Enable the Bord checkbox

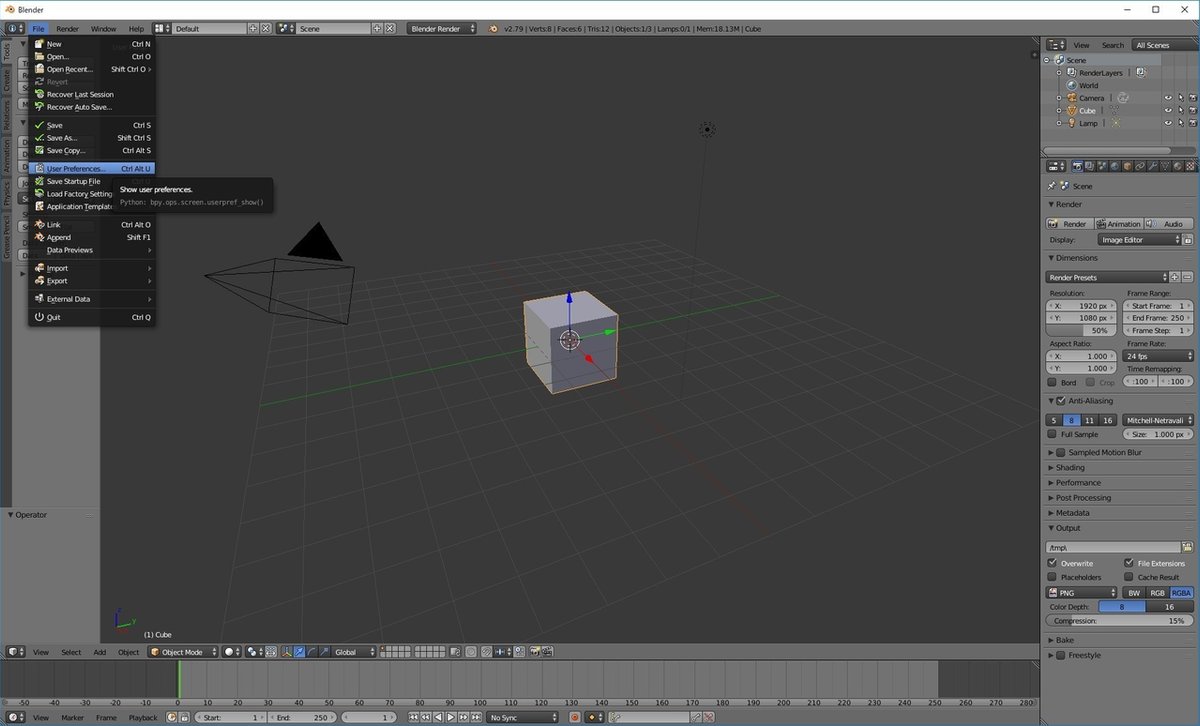click(1052, 382)
